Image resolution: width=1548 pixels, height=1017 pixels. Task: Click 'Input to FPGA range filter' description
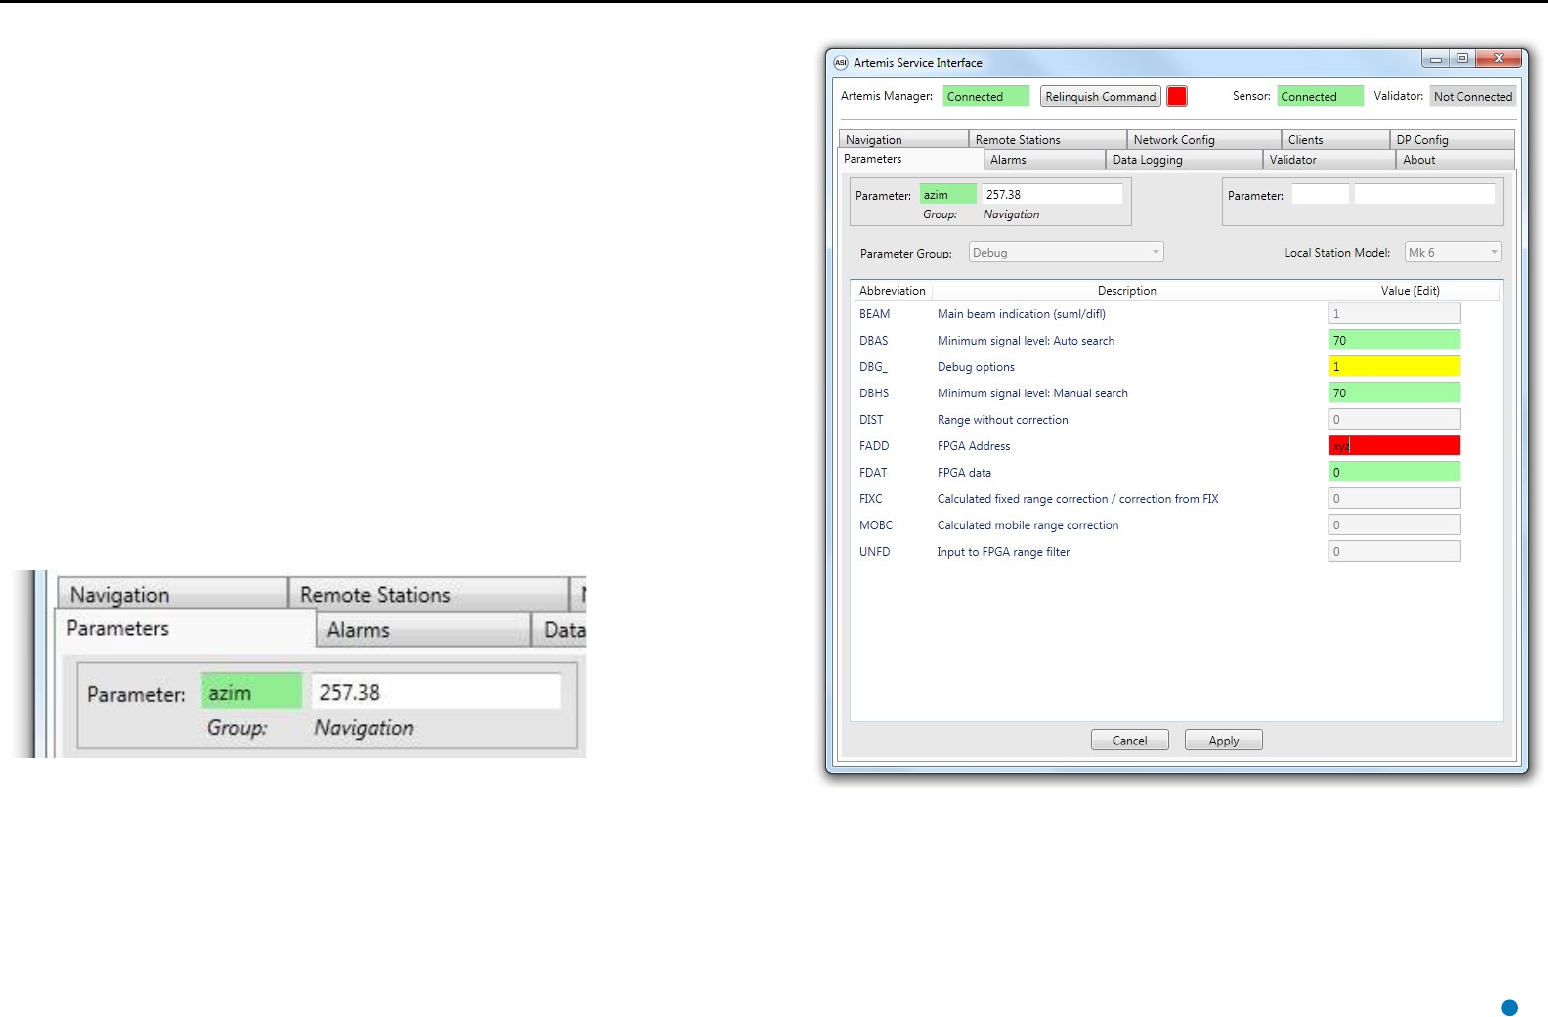[x=1003, y=552]
